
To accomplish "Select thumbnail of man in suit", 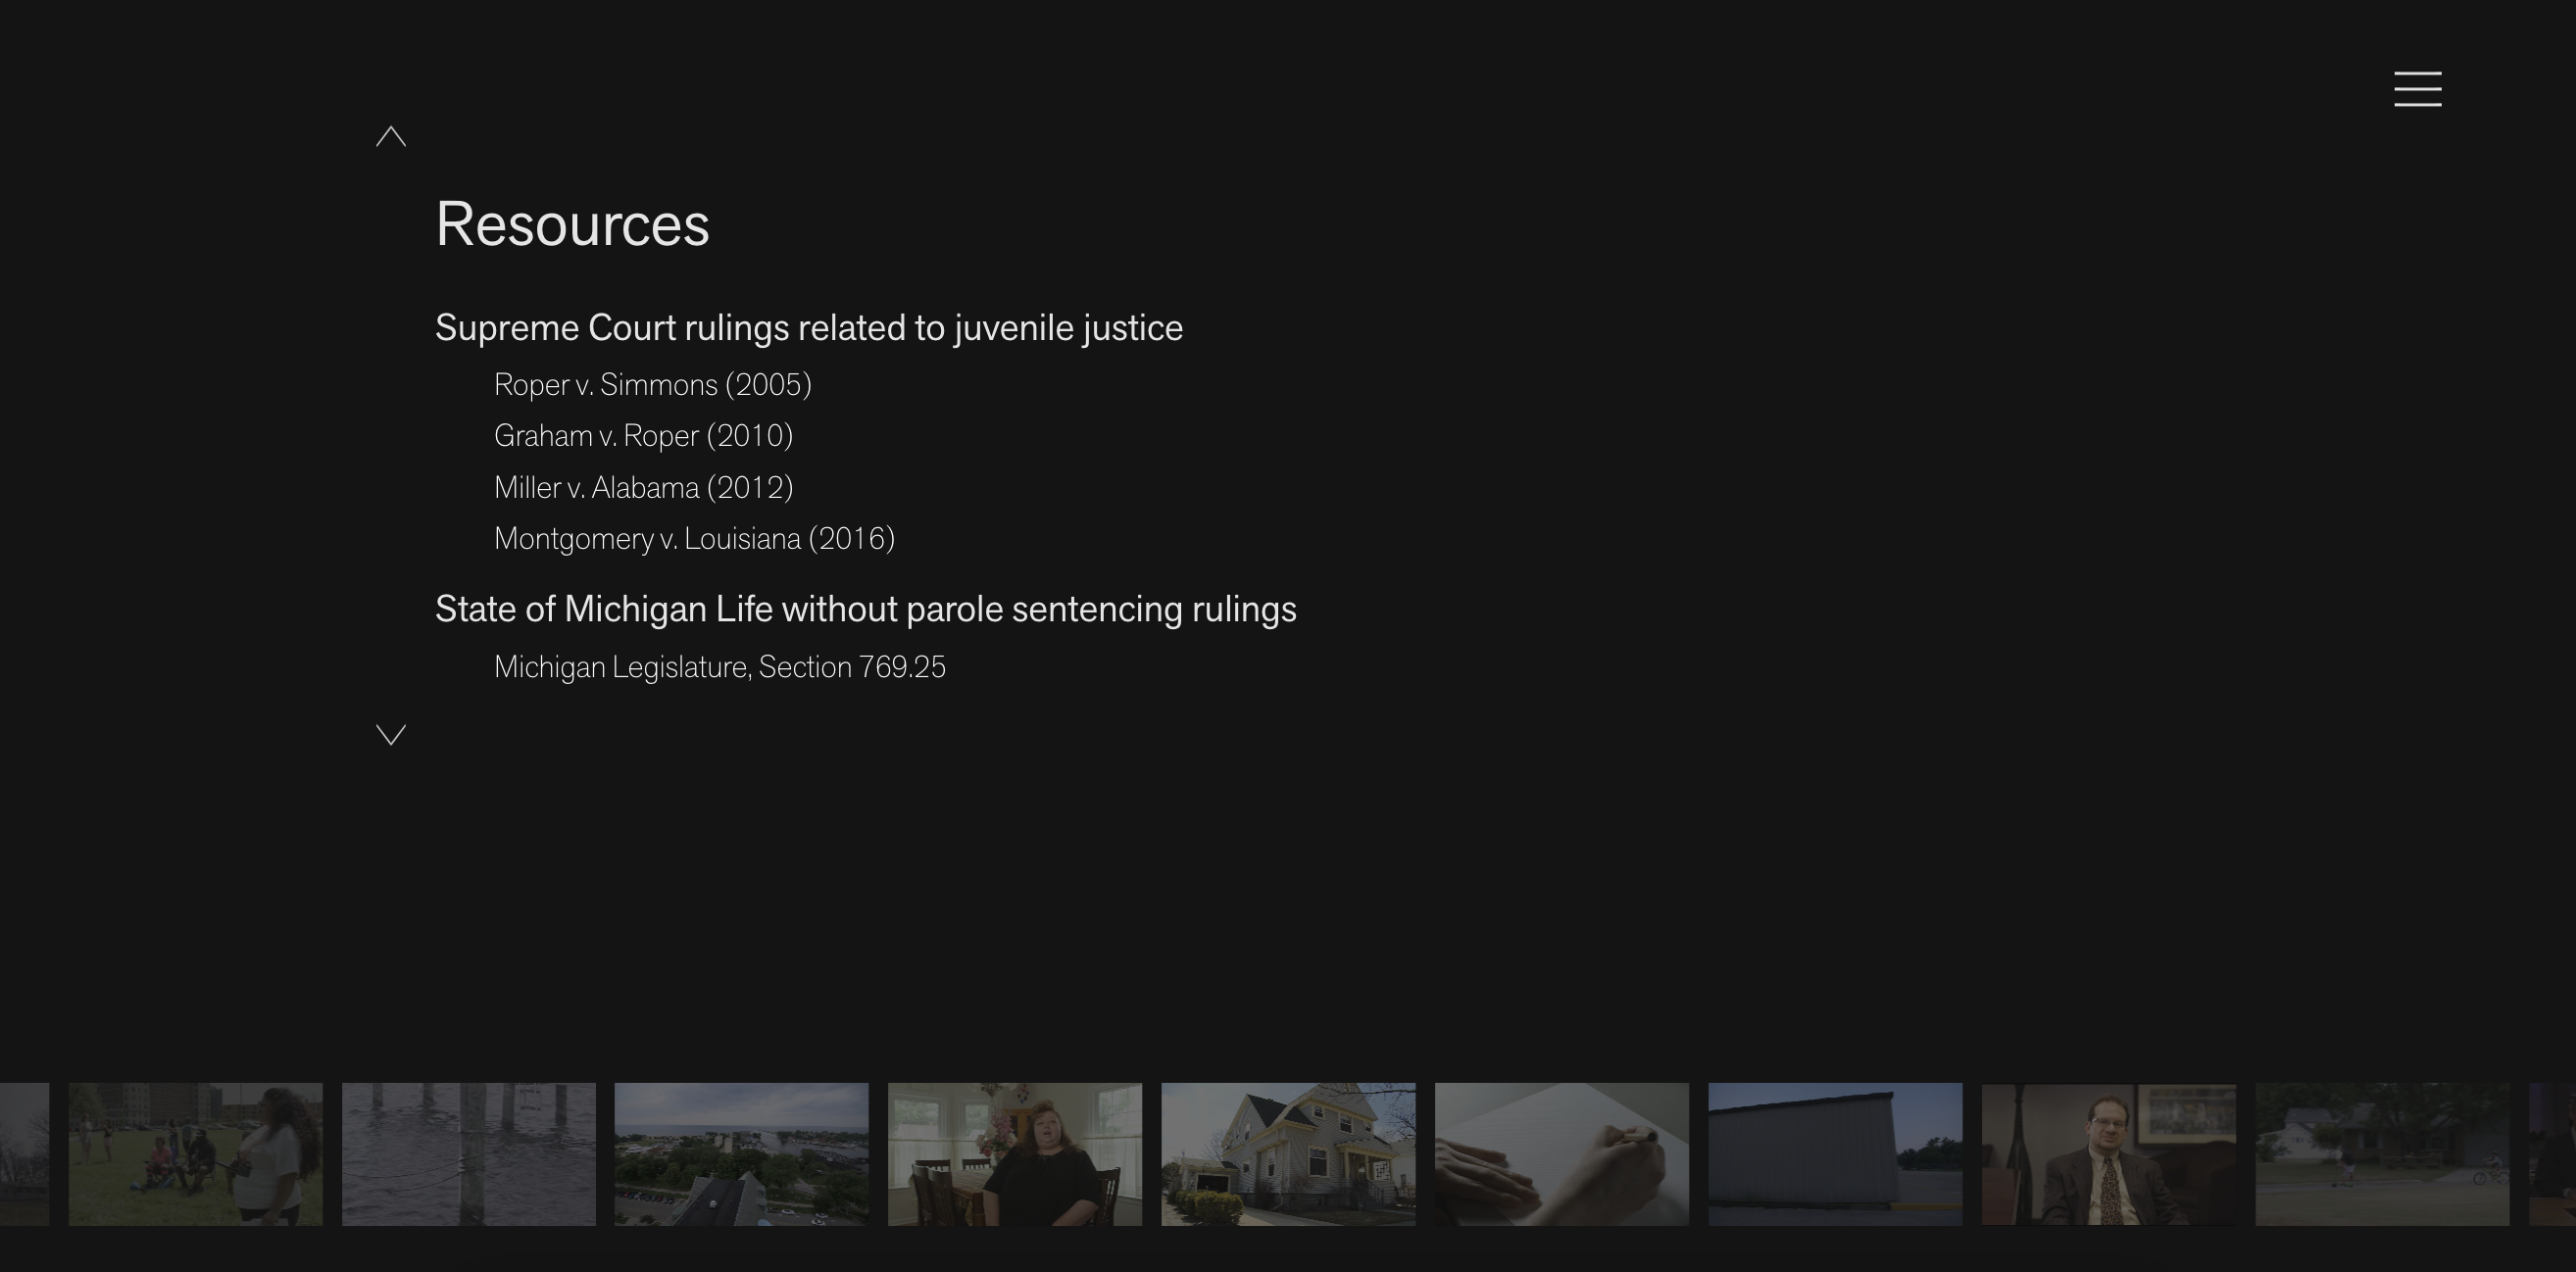I will [2109, 1154].
